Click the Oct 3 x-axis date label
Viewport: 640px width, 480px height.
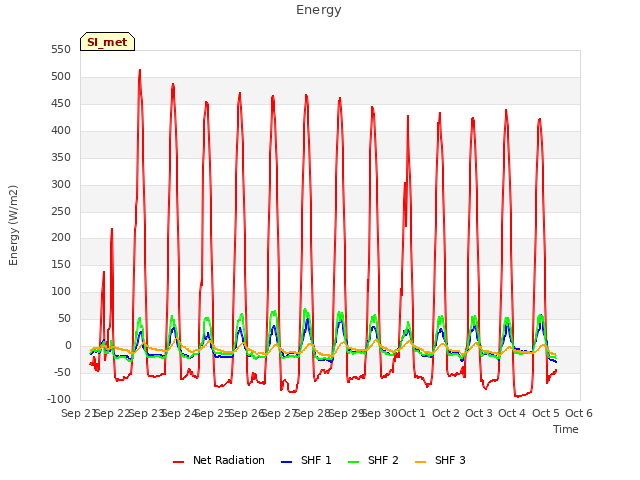tap(479, 413)
